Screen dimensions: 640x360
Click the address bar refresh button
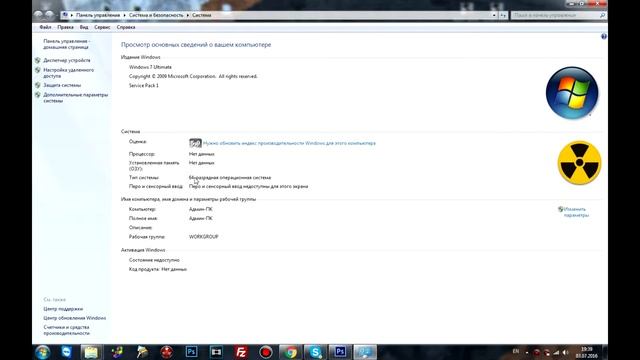click(x=503, y=15)
